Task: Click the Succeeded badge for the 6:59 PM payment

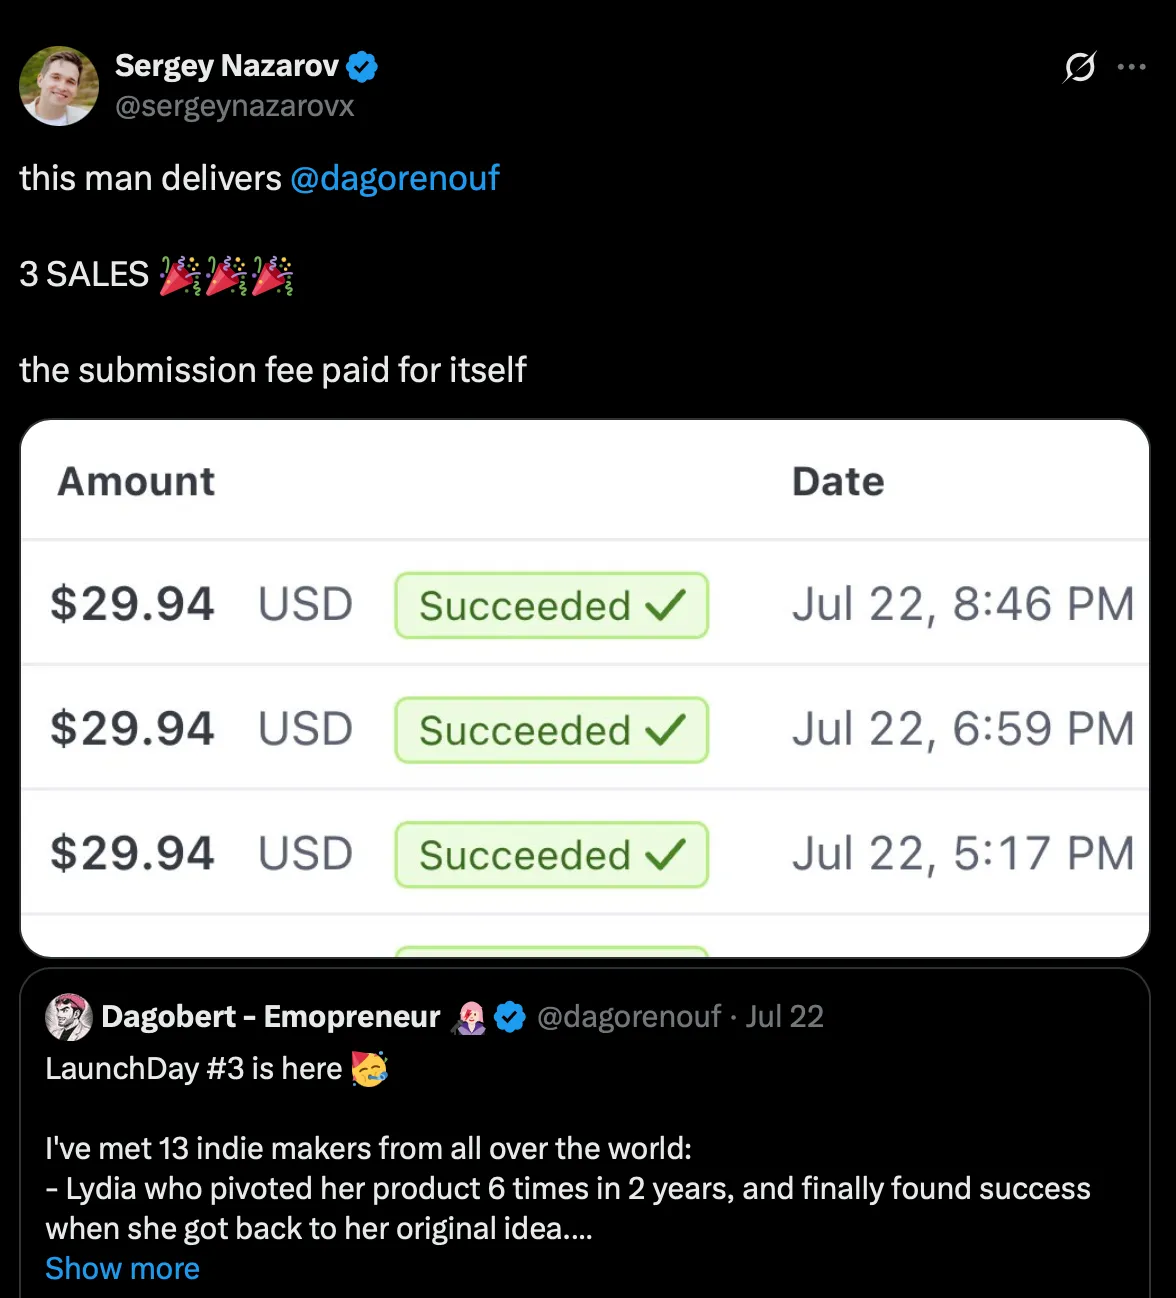Action: point(550,729)
